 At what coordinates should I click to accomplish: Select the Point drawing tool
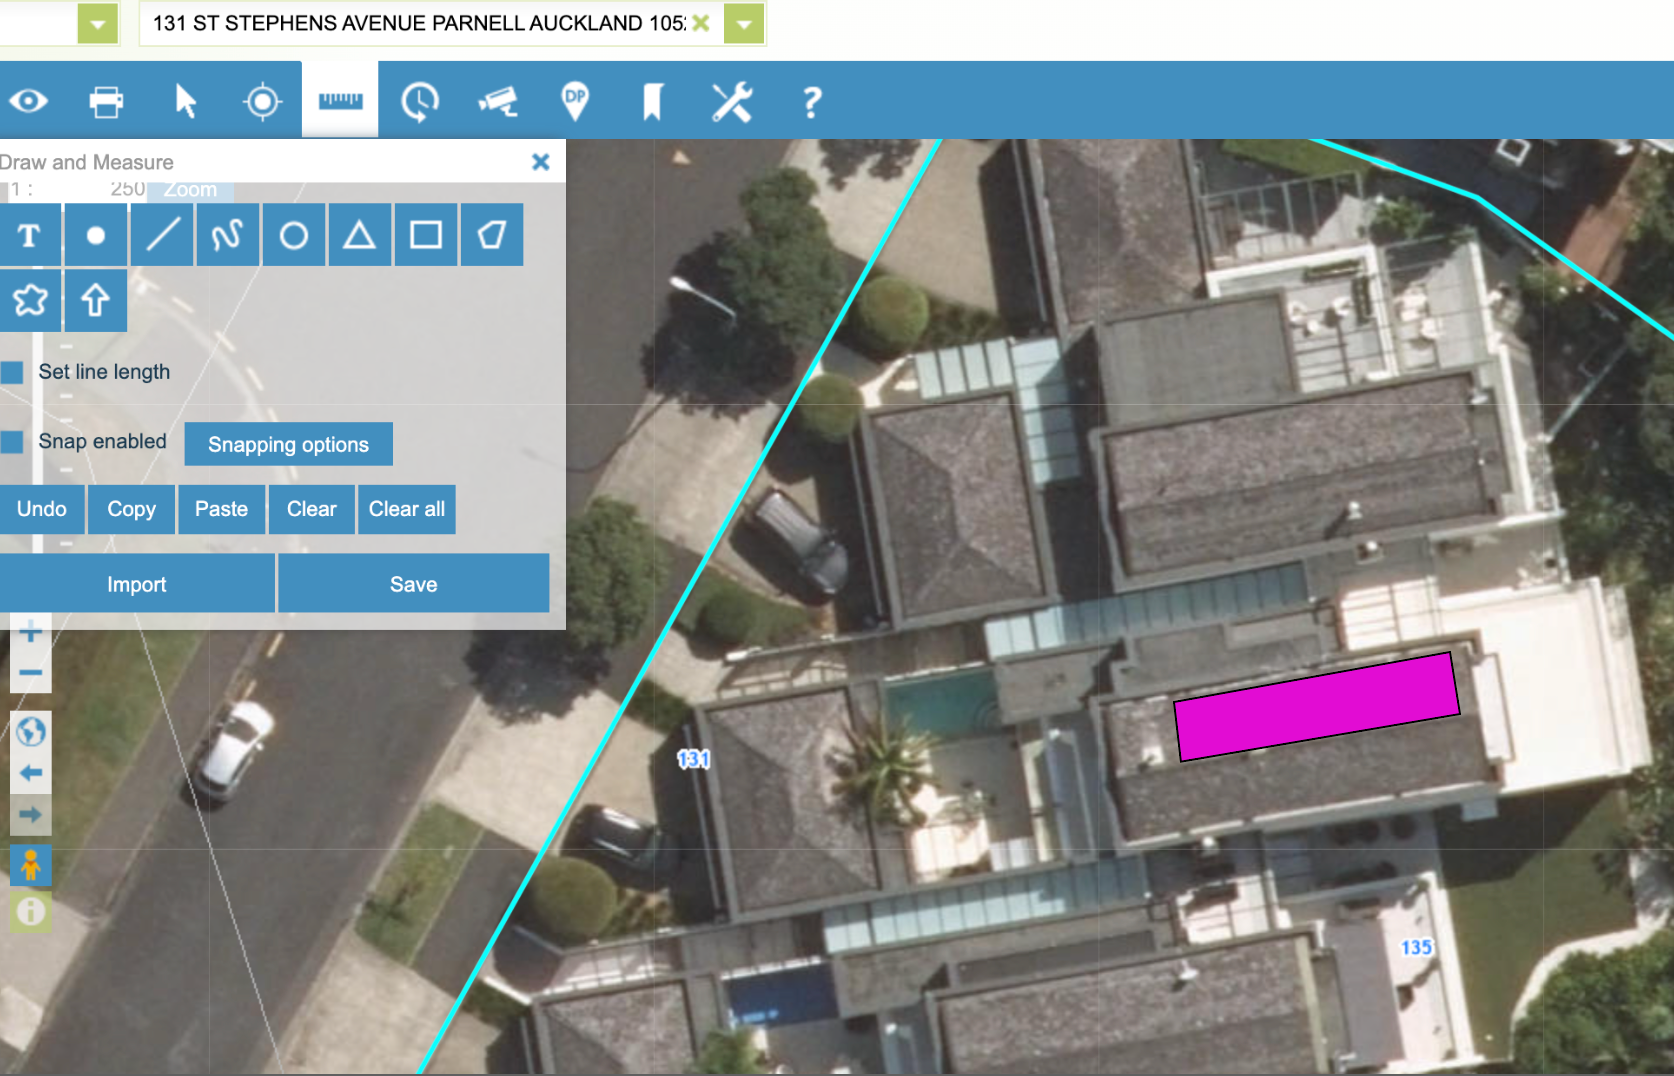coord(96,235)
